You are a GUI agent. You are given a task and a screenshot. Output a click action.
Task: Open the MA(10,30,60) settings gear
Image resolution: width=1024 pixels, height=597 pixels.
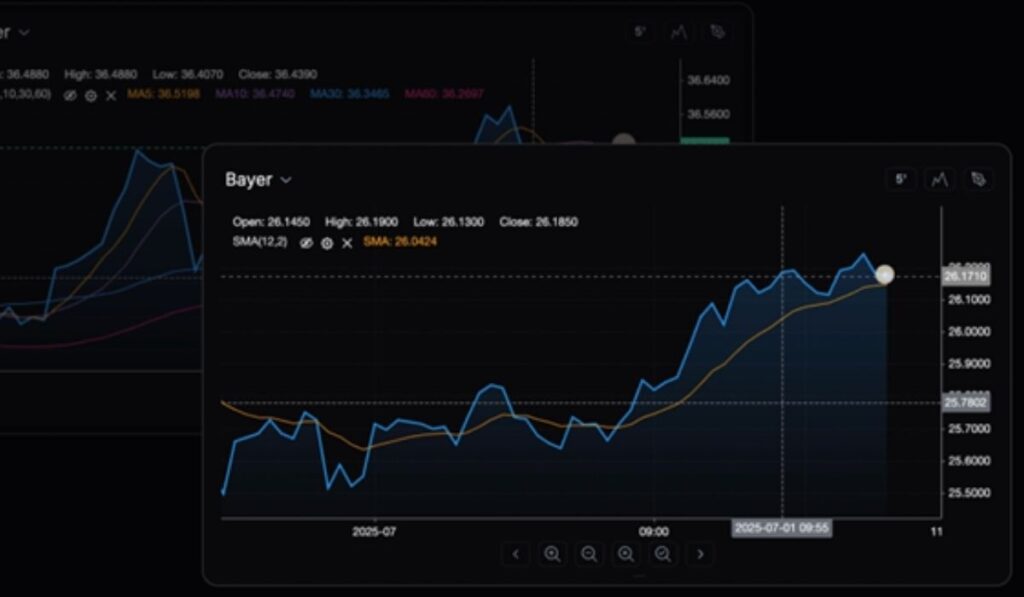tap(90, 97)
